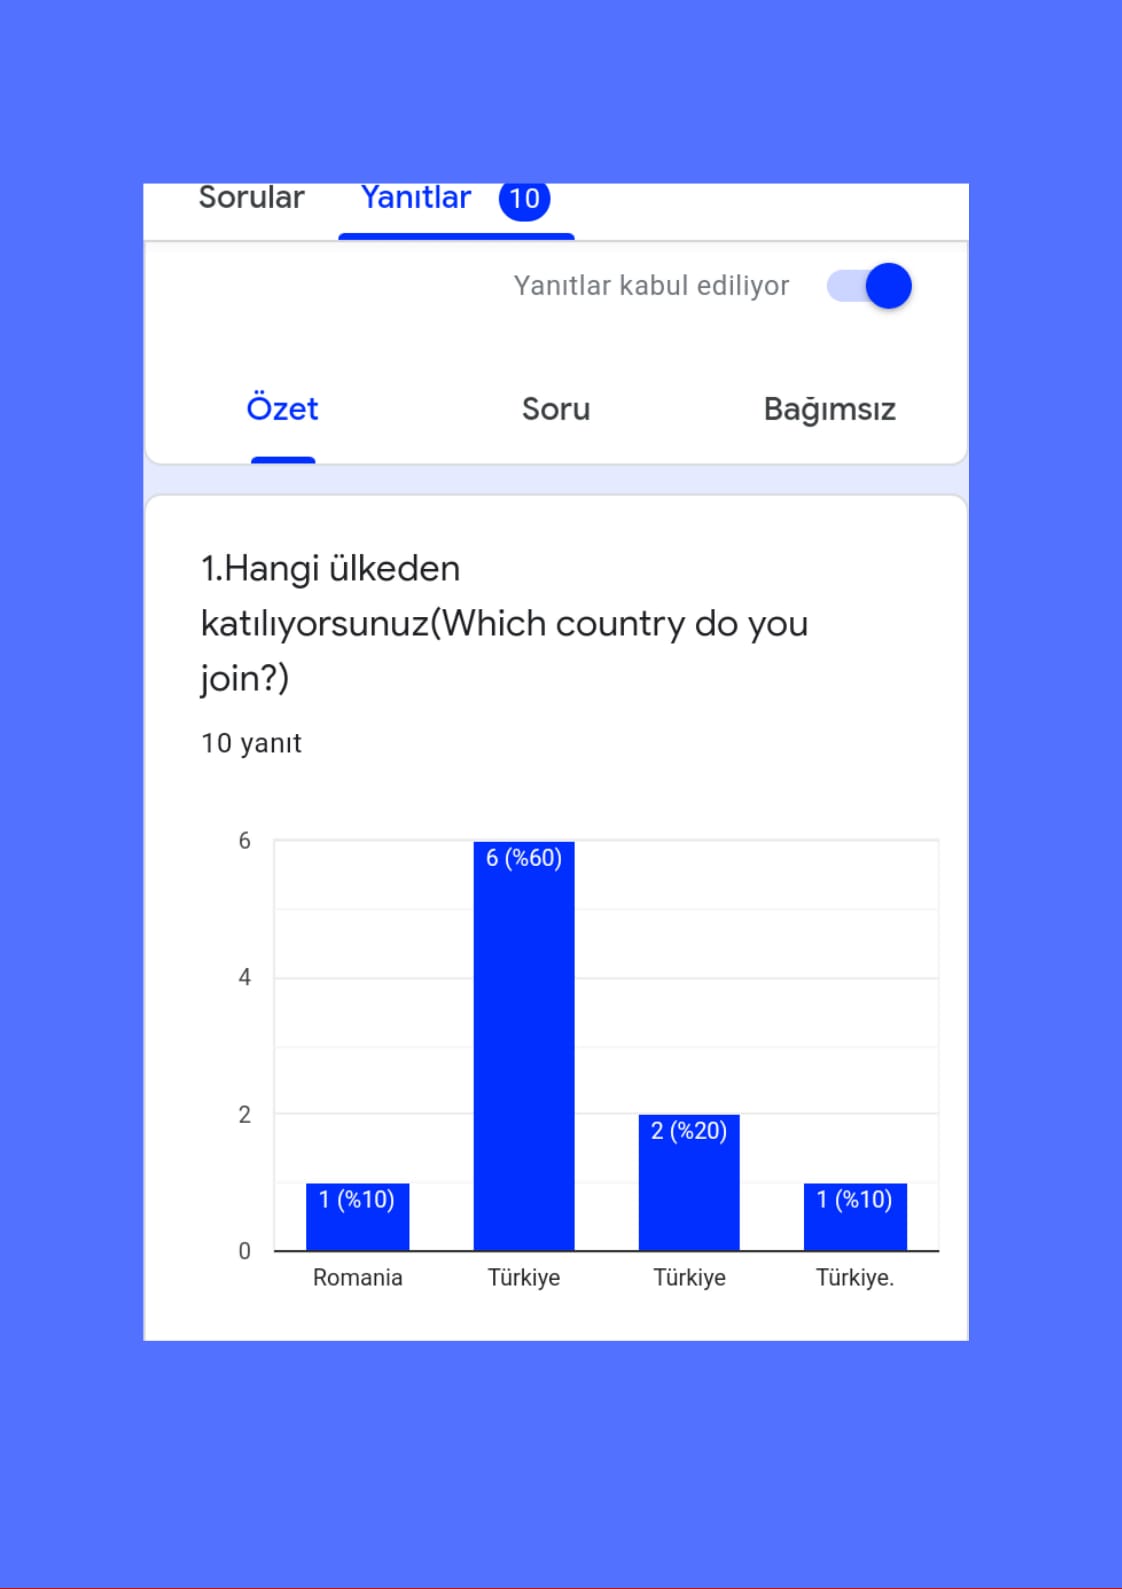The width and height of the screenshot is (1122, 1589).
Task: Switch to the Sorular tab
Action: pos(252,198)
